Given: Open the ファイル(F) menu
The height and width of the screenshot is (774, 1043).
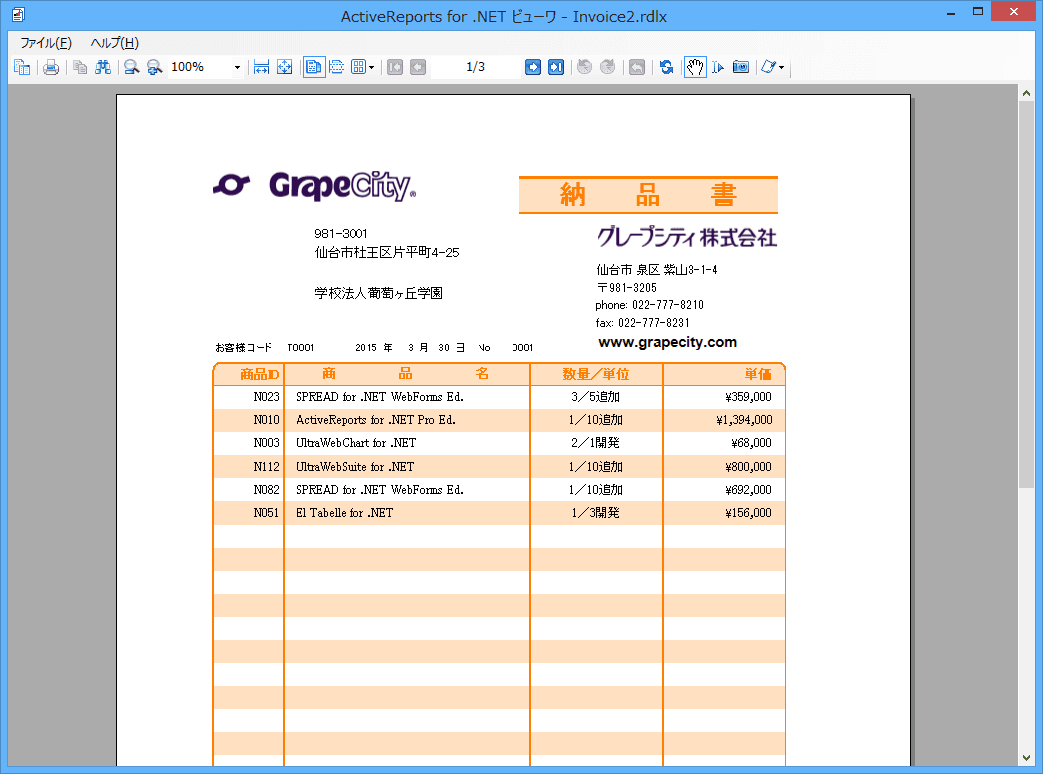Looking at the screenshot, I should (46, 43).
